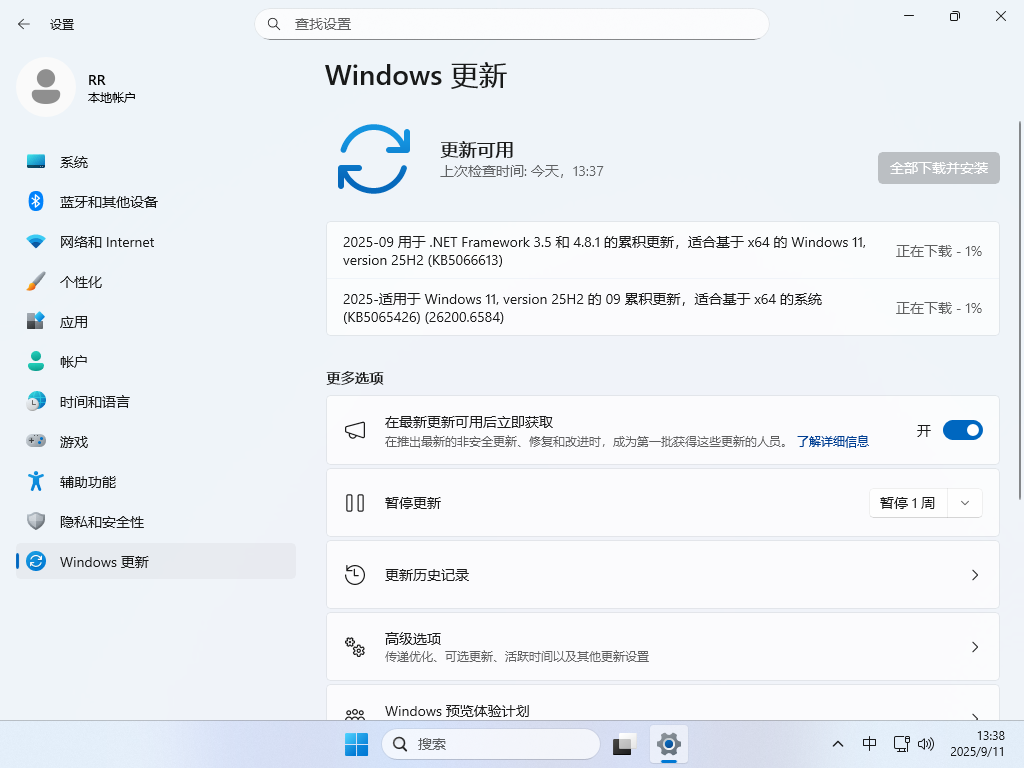
Task: Click the RR user avatar icon
Action: (x=46, y=87)
